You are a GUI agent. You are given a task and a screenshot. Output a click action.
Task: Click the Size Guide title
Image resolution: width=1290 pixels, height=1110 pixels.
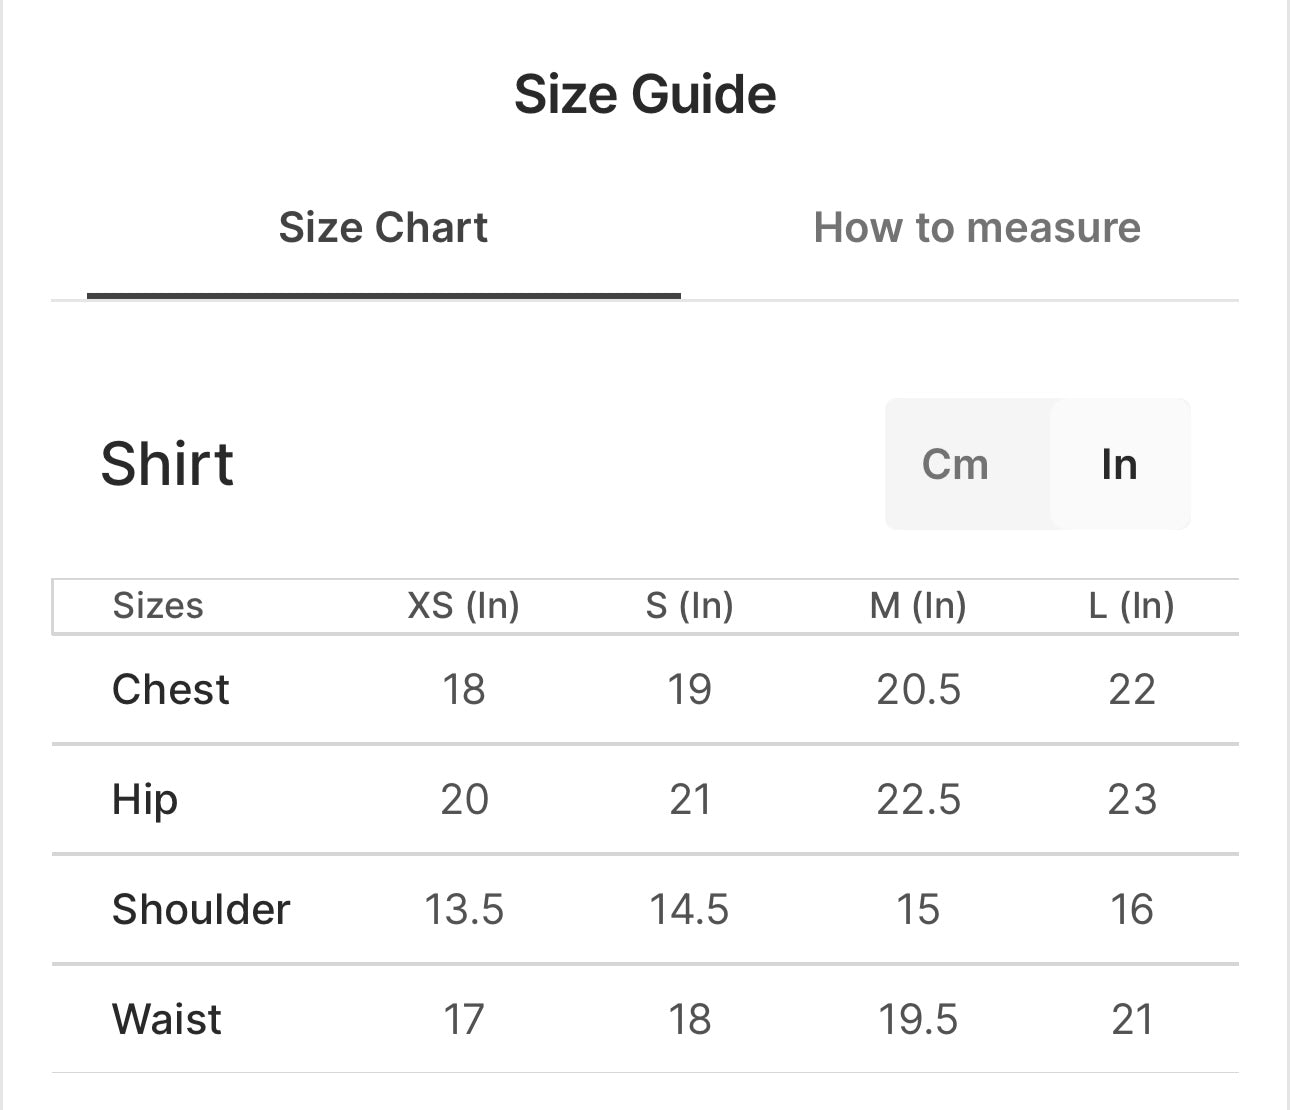645,95
